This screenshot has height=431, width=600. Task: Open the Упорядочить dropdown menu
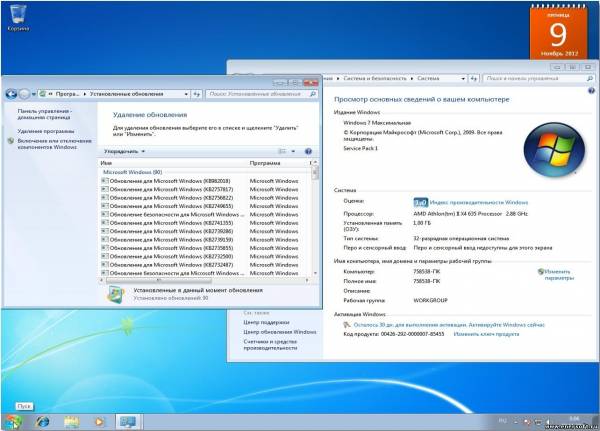point(124,151)
